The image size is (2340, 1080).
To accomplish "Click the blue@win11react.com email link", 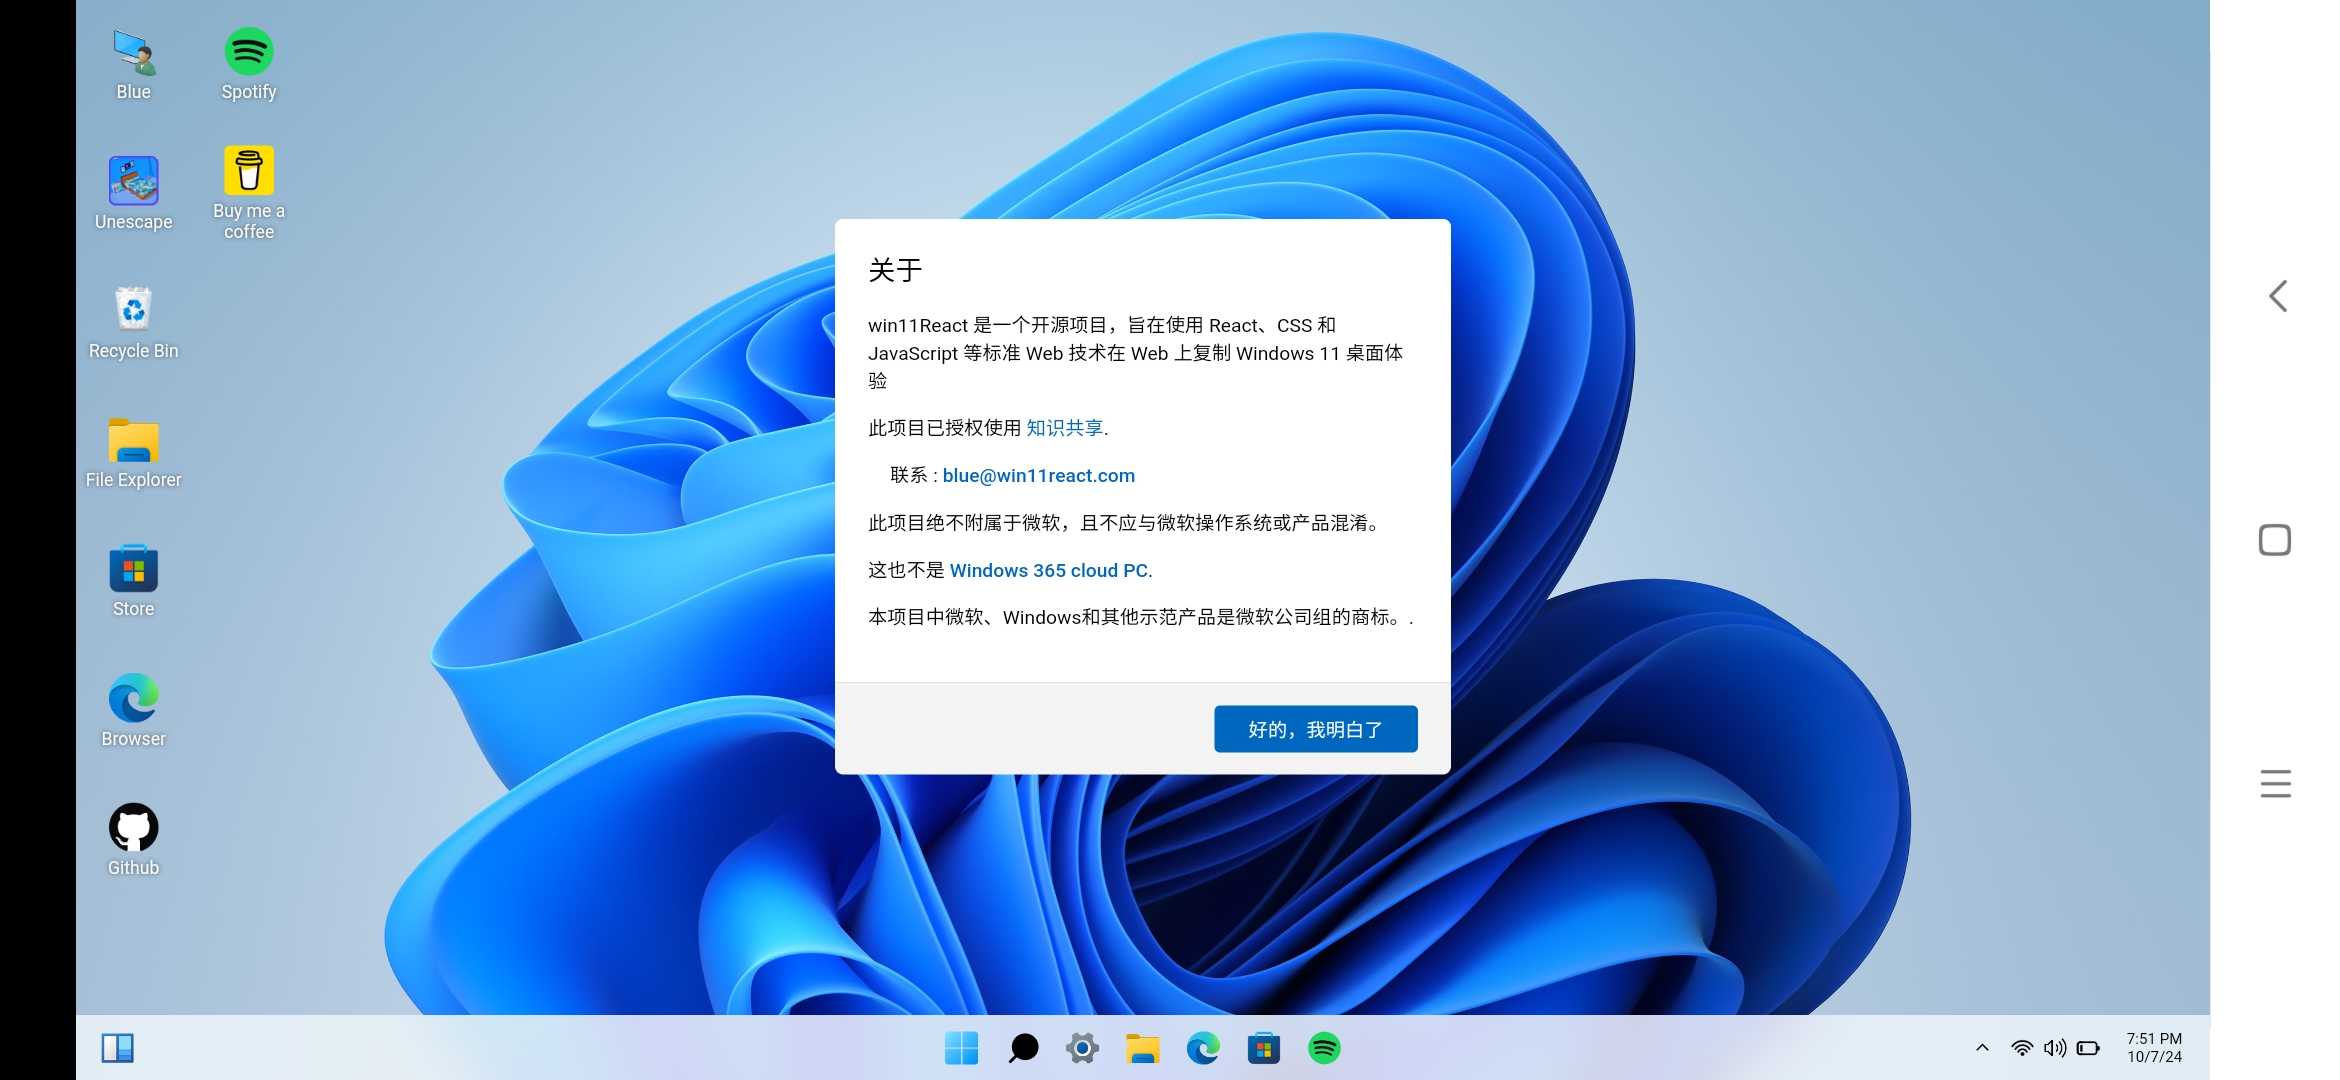I will tap(1038, 475).
